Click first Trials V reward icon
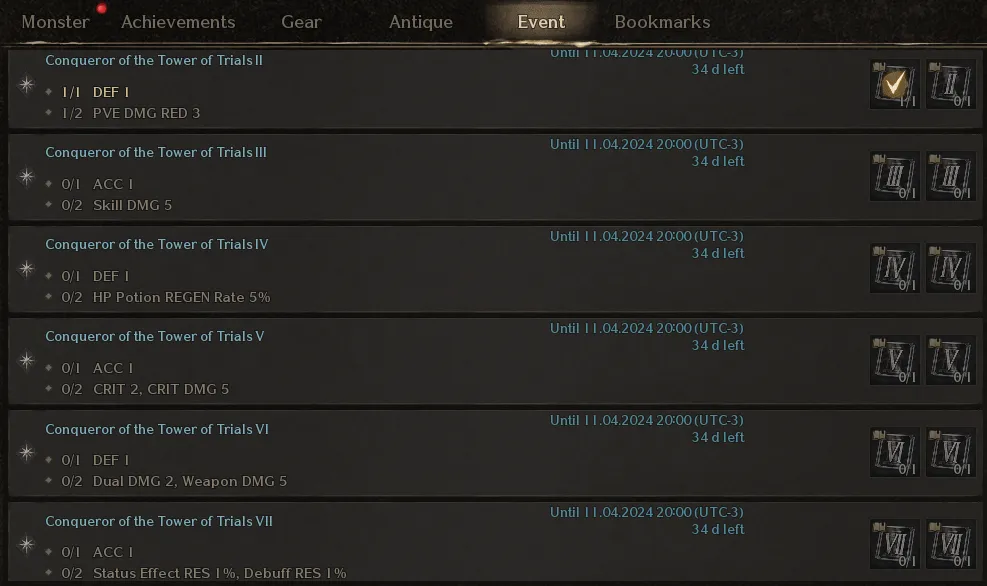The height and width of the screenshot is (586, 987). (894, 361)
